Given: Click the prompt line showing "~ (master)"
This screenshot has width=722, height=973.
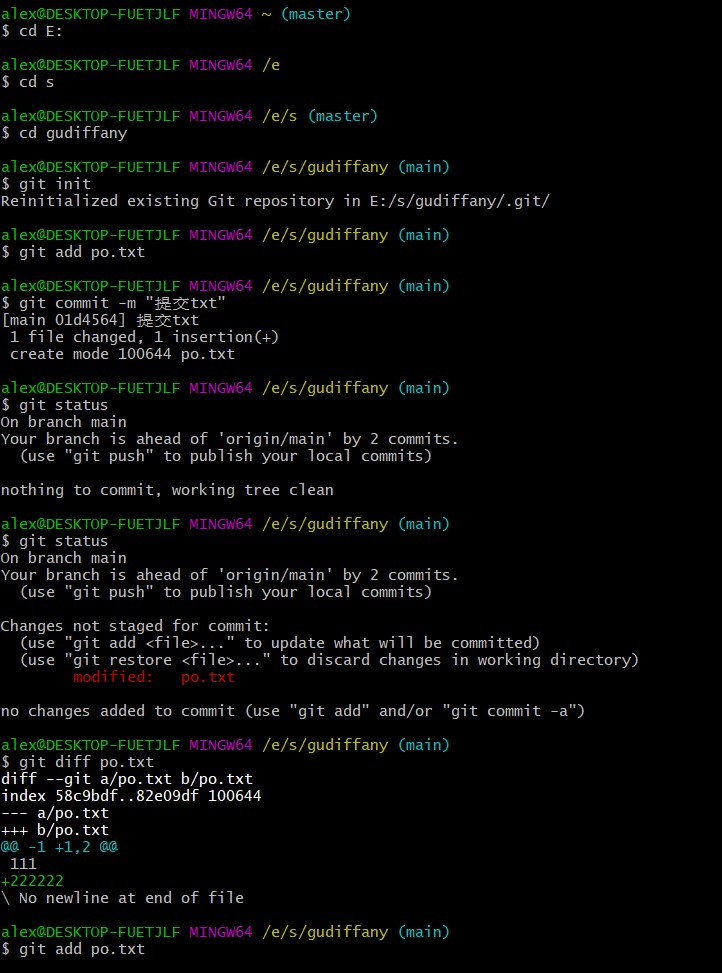Looking at the screenshot, I should (x=176, y=14).
